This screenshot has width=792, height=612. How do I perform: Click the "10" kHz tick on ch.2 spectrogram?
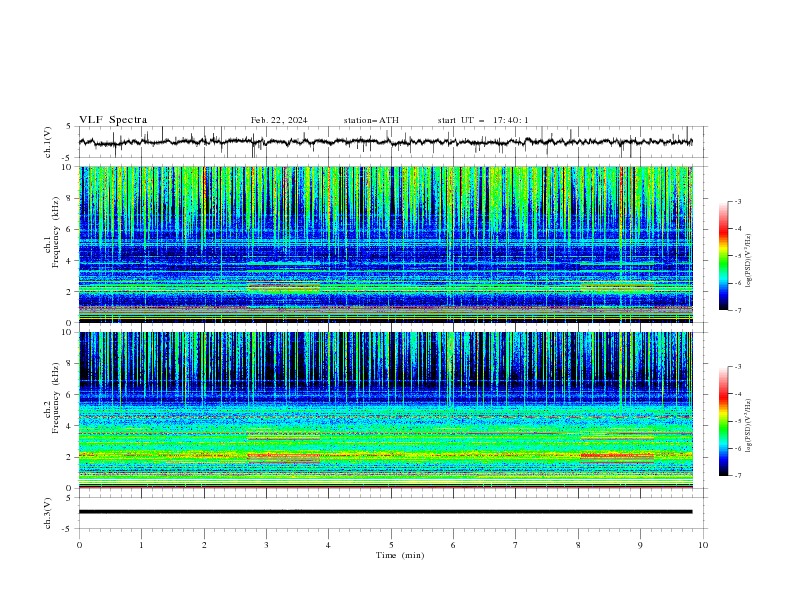(68, 332)
